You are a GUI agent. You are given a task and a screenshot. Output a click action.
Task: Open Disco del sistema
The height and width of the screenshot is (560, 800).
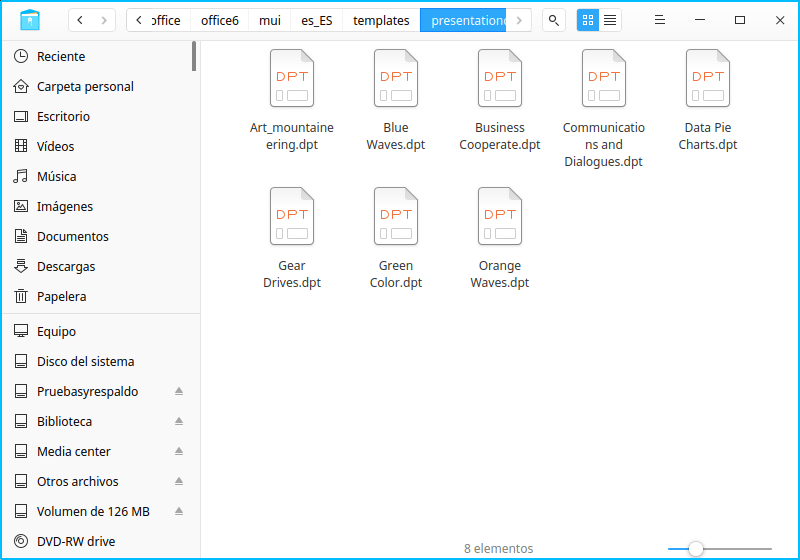(101, 362)
